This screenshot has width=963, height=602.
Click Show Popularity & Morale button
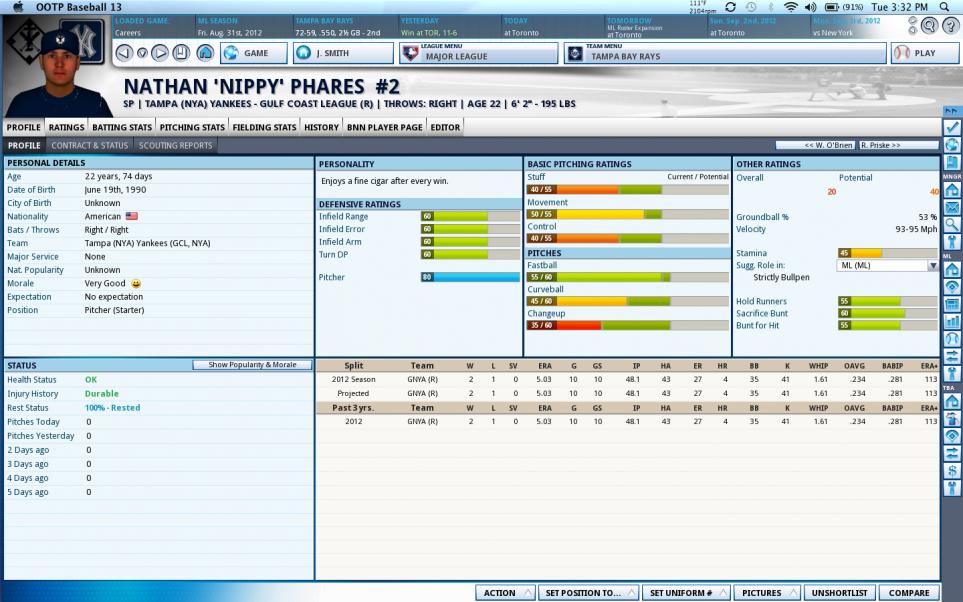coord(252,365)
